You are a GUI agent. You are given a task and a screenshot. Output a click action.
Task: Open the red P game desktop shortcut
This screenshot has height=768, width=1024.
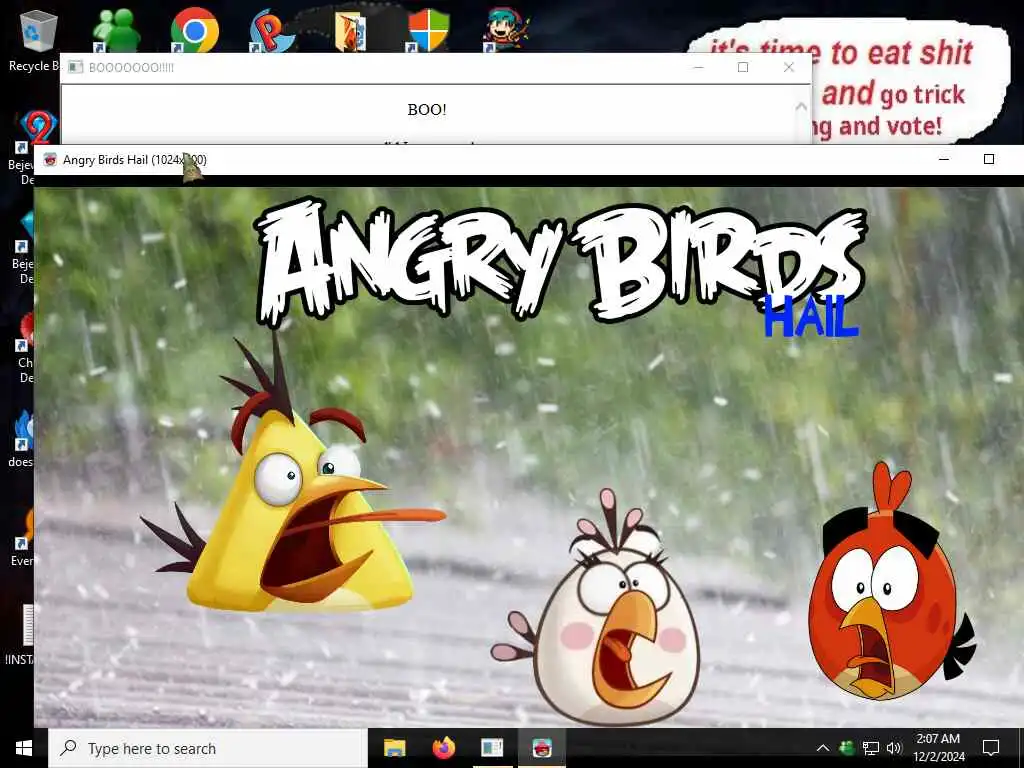272,31
